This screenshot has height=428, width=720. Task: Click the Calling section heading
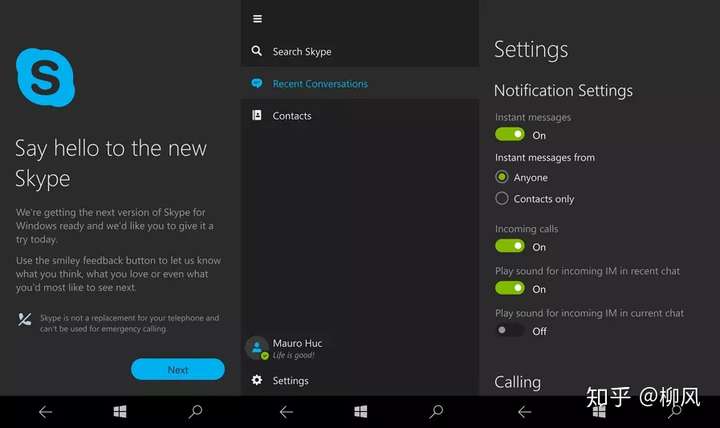pyautogui.click(x=518, y=382)
